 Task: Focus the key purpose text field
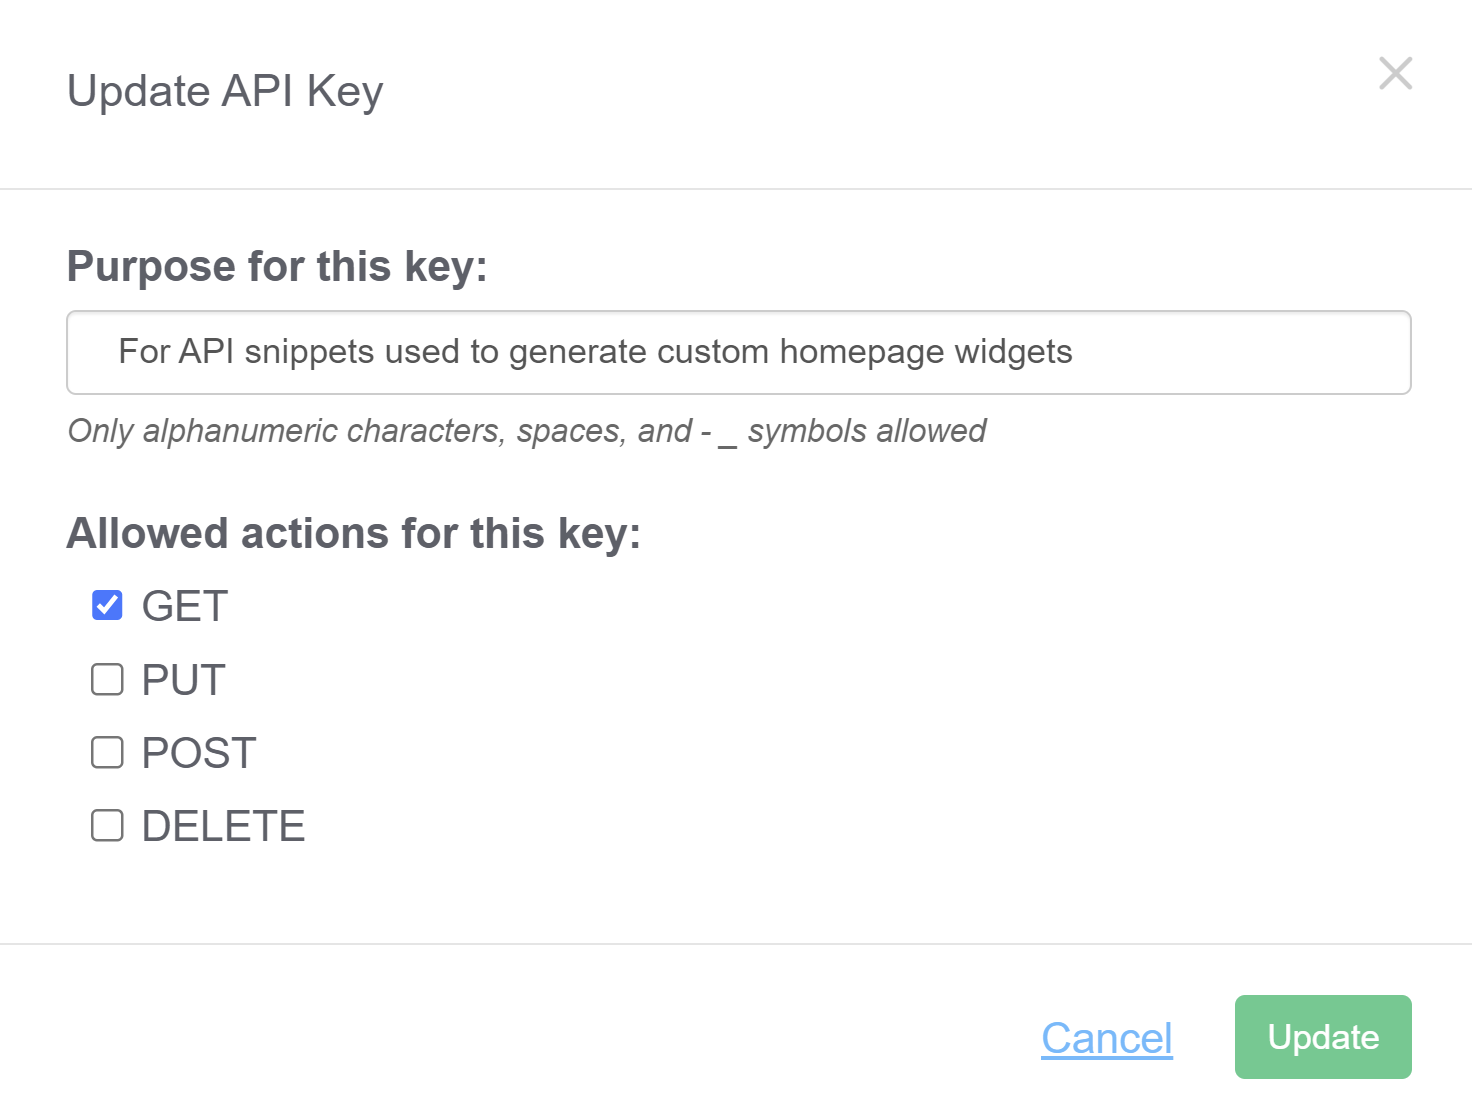pos(738,352)
